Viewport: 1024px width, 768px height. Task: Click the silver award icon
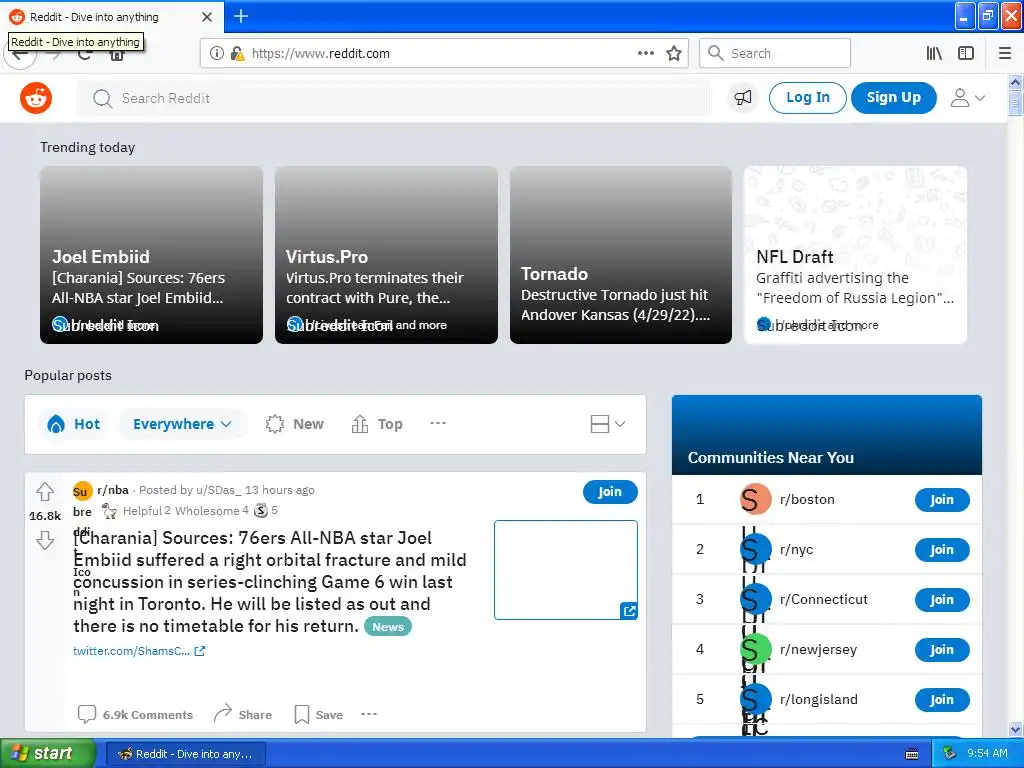tap(261, 511)
